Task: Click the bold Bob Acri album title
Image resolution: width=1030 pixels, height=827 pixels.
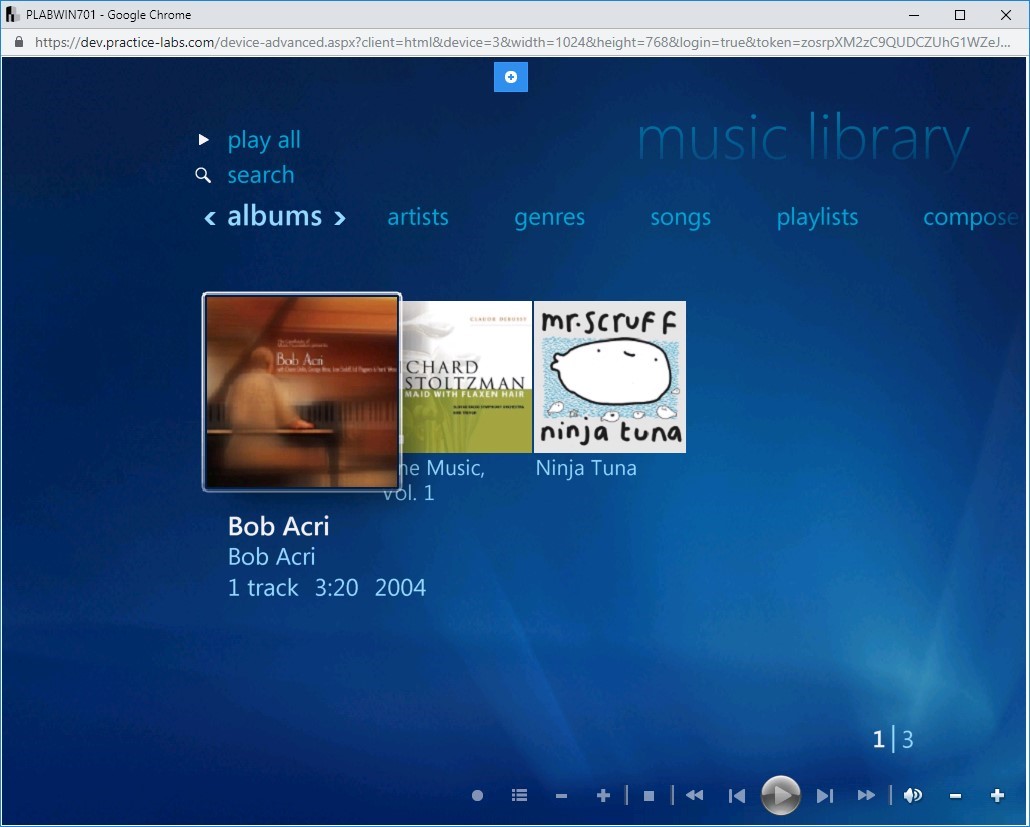Action: tap(279, 526)
